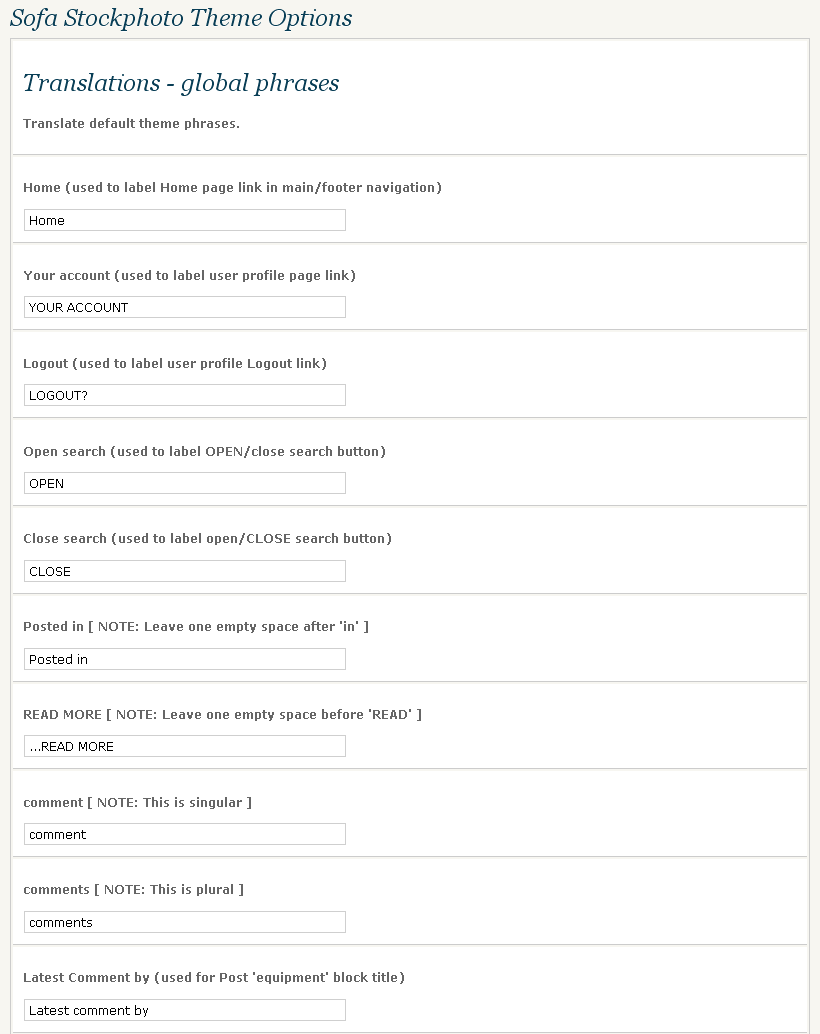Click the Open search label description
This screenshot has width=820, height=1034.
pos(205,452)
